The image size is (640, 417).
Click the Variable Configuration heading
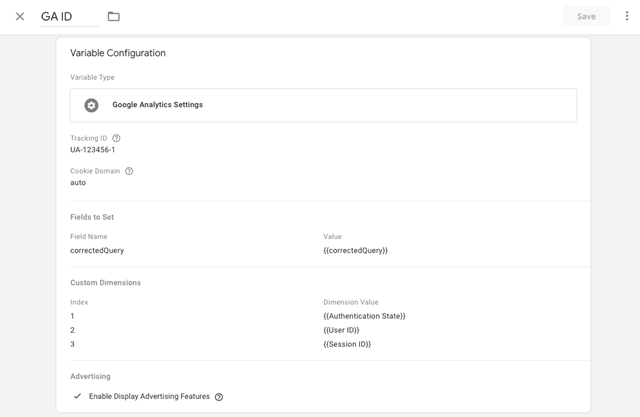pyautogui.click(x=118, y=53)
